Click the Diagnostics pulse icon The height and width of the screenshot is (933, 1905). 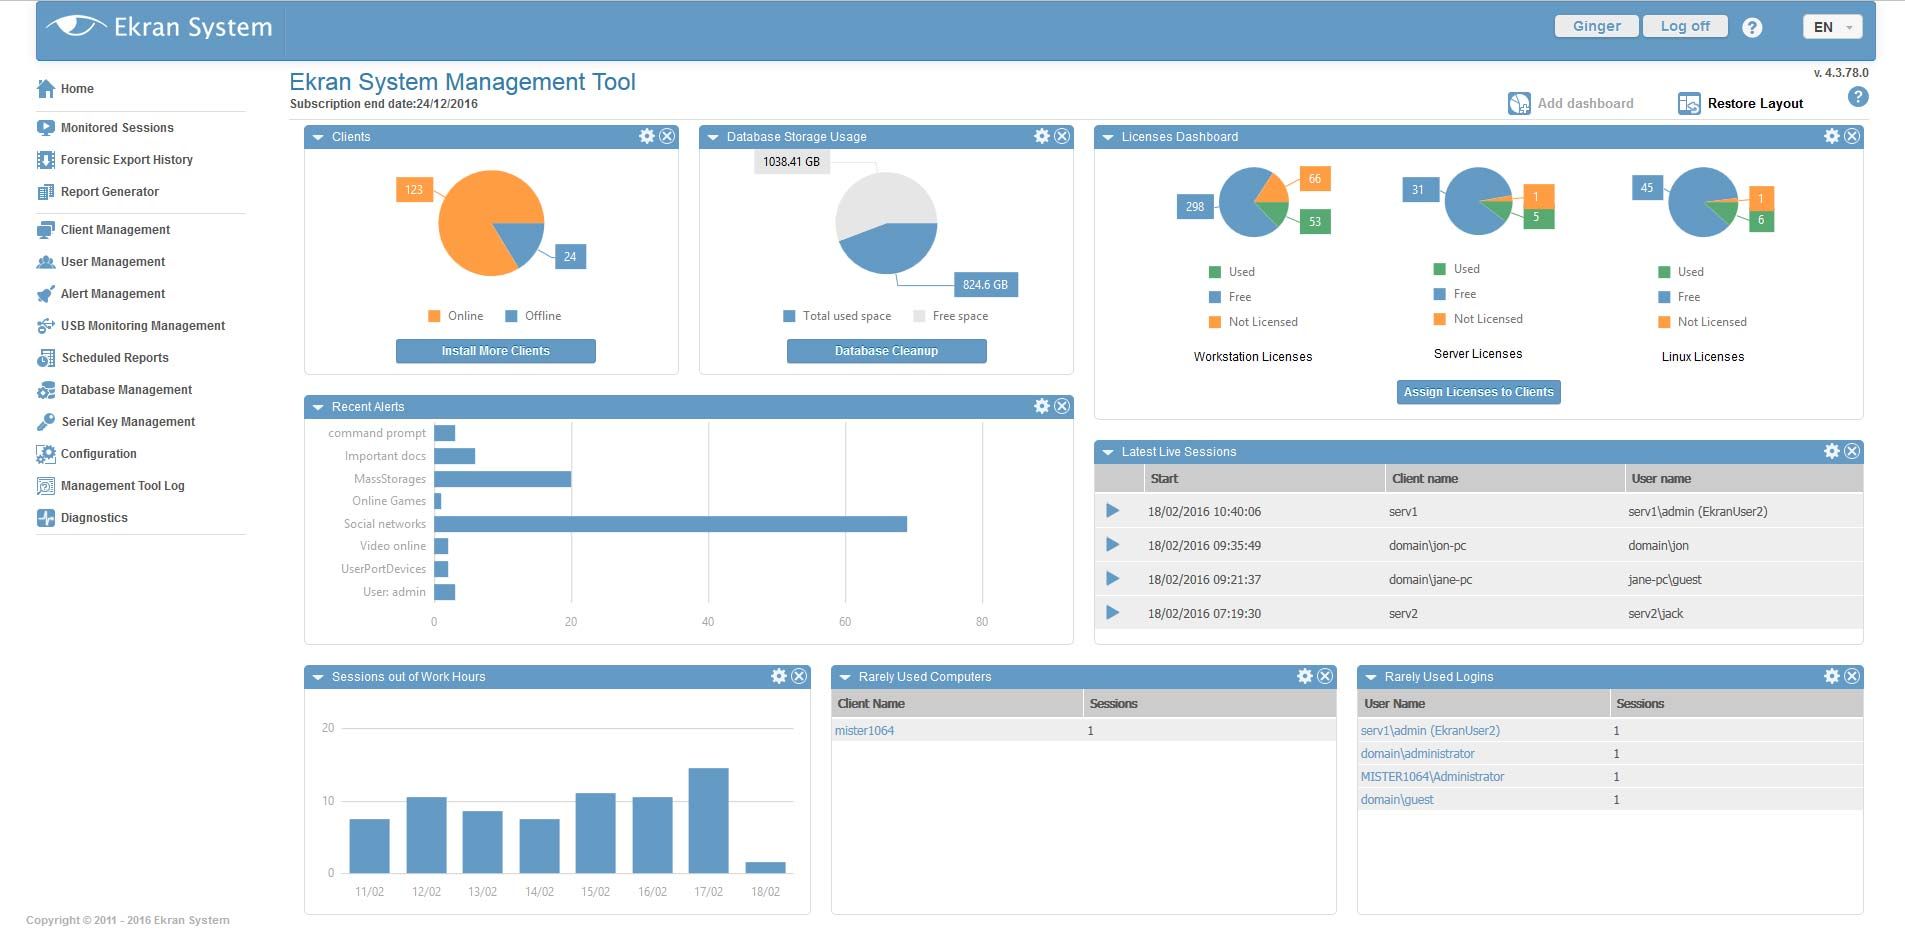click(x=46, y=518)
